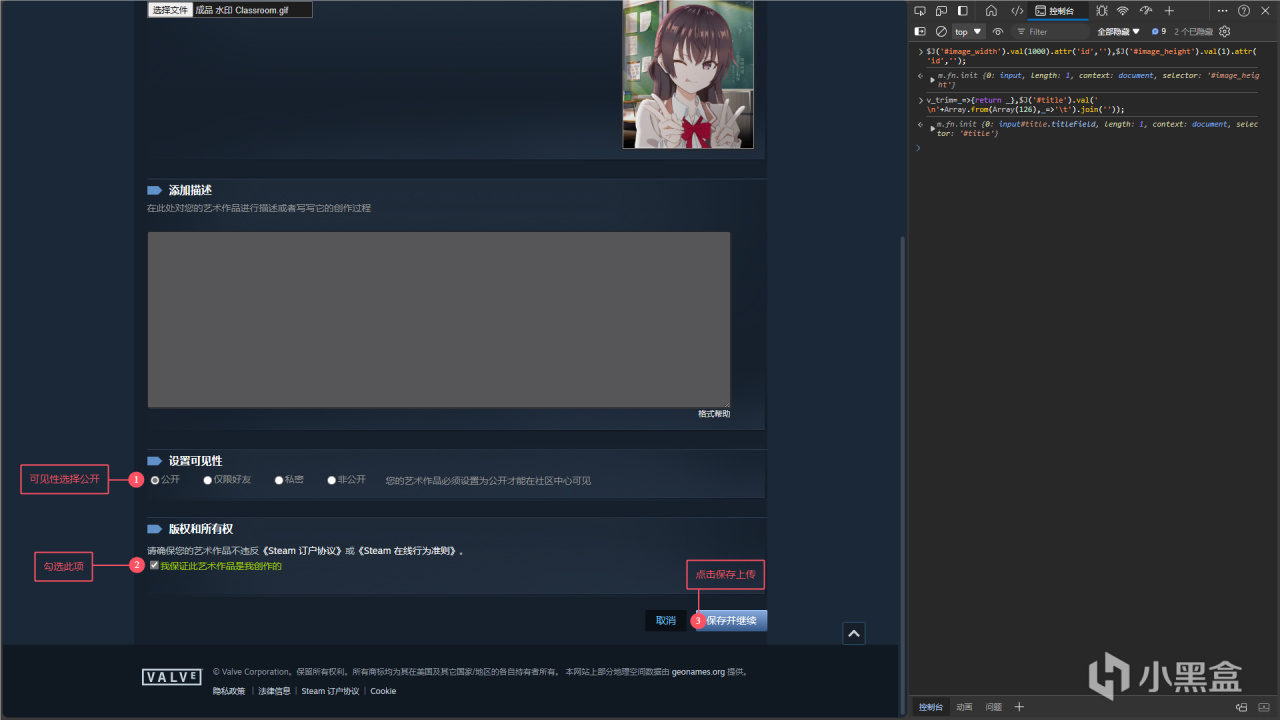Click the anime girl preview thumbnail
Image resolution: width=1280 pixels, height=720 pixels.
[688, 74]
